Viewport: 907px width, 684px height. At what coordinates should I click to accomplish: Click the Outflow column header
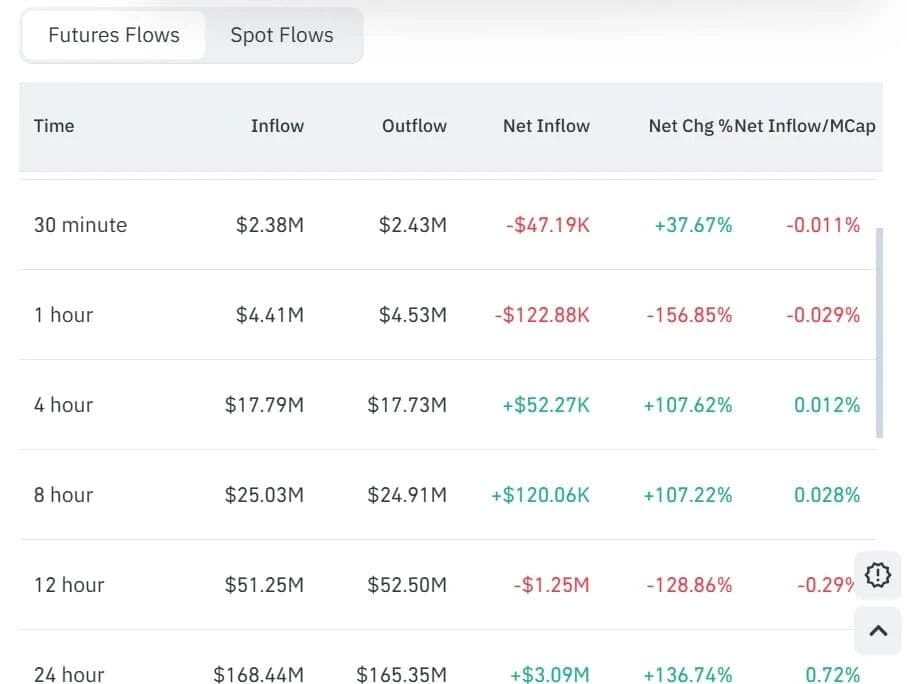414,126
